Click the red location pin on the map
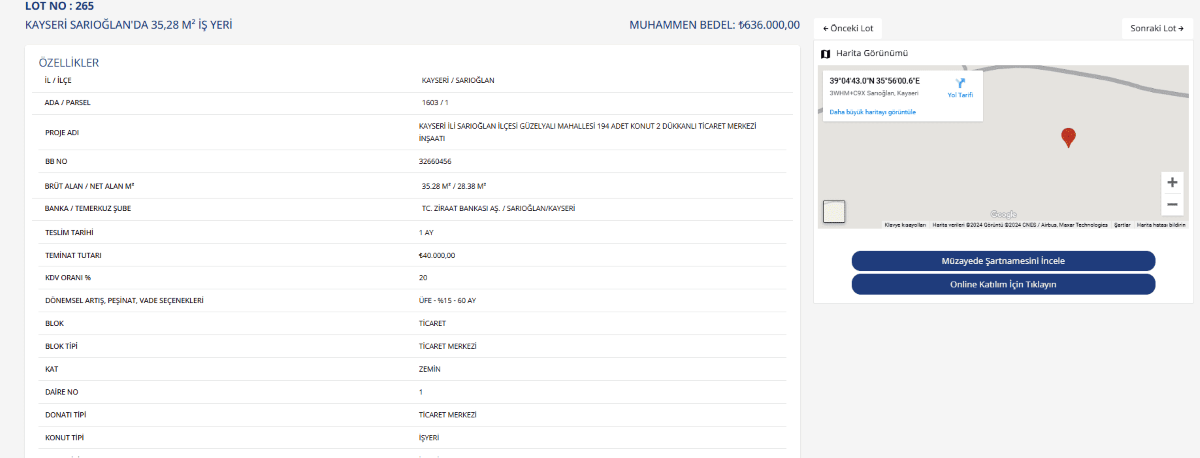 pos(1068,138)
